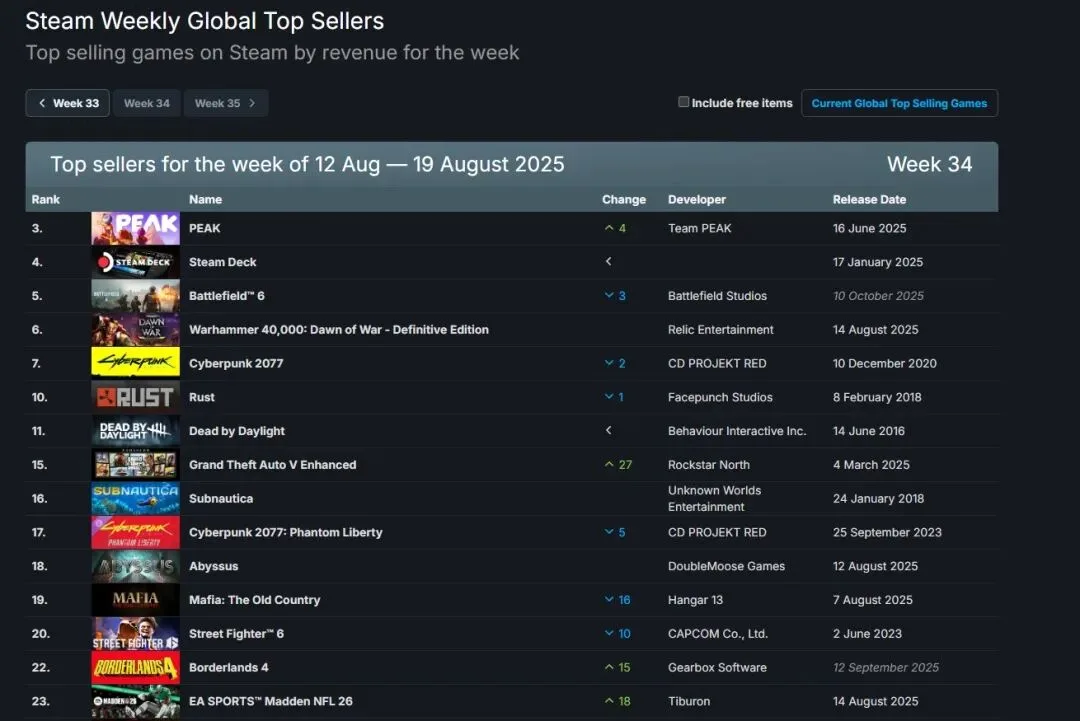Click the Grand Theft Auto V Enhanced title
This screenshot has height=721, width=1080.
(x=272, y=465)
